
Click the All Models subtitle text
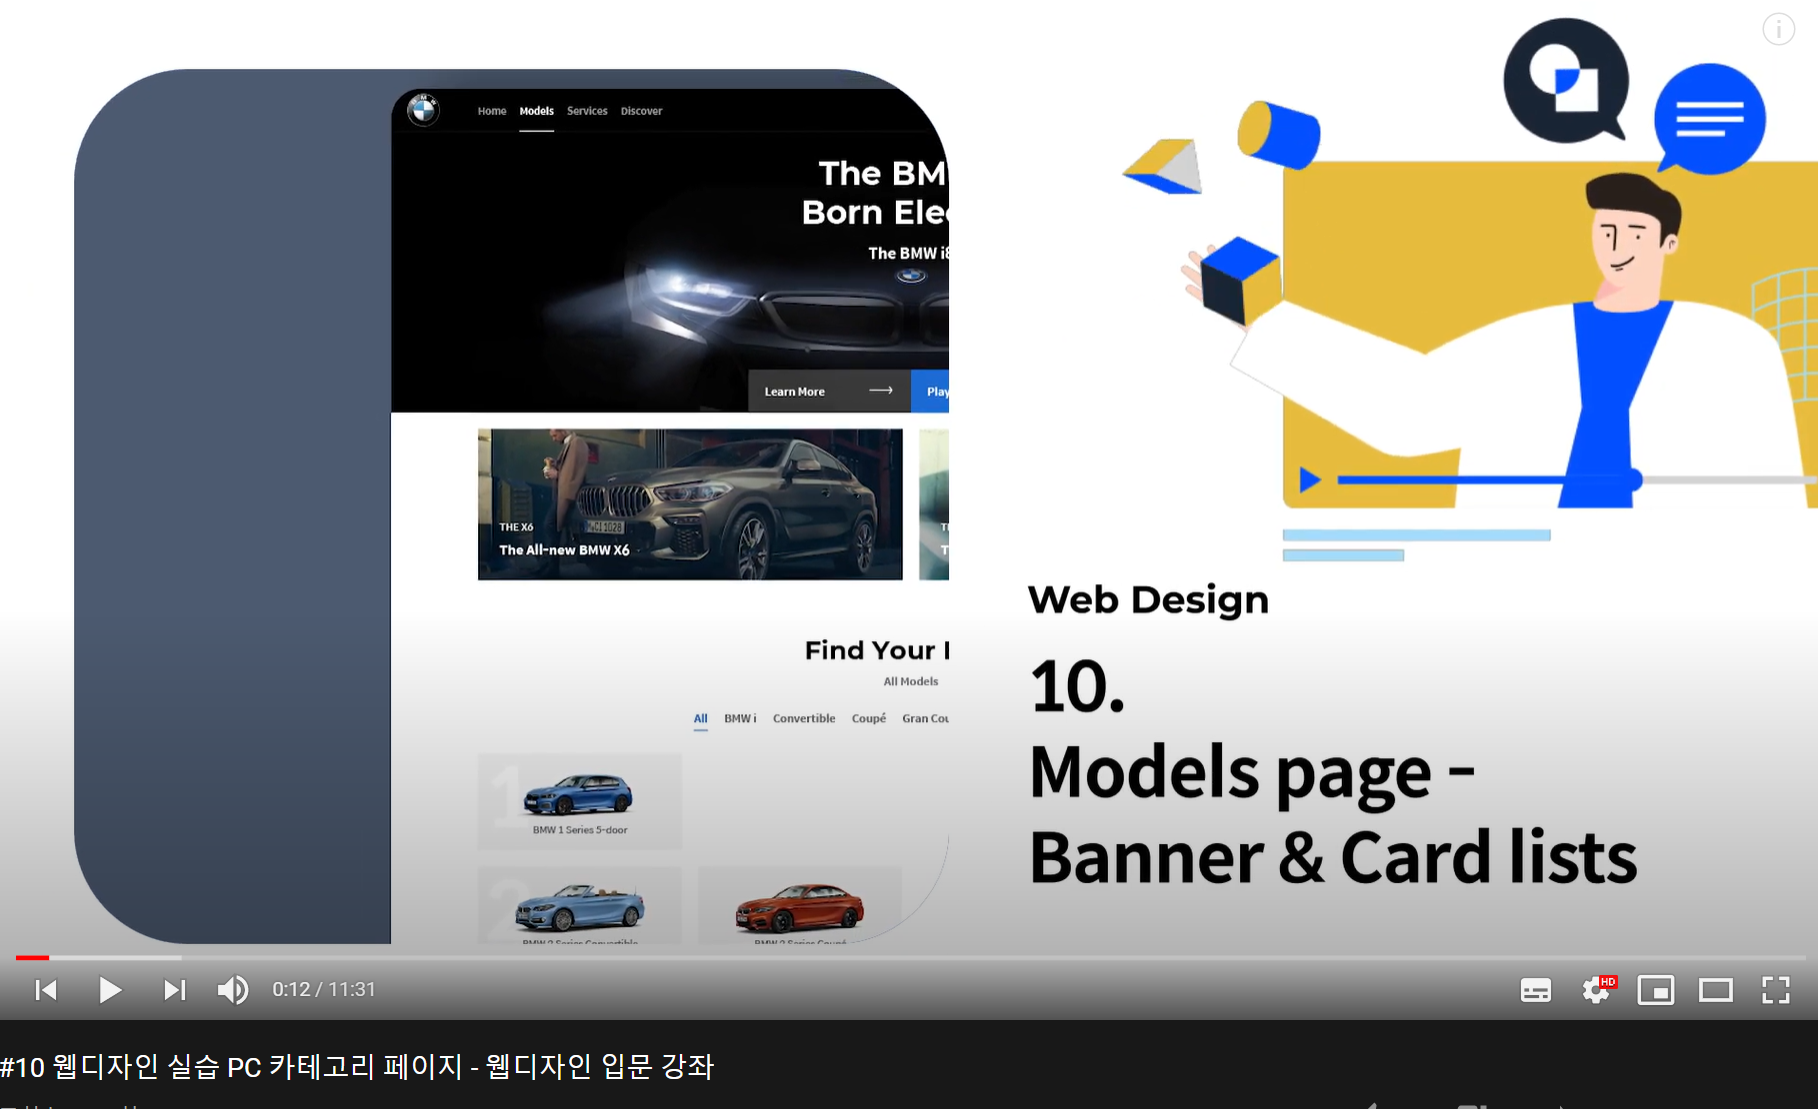click(911, 682)
